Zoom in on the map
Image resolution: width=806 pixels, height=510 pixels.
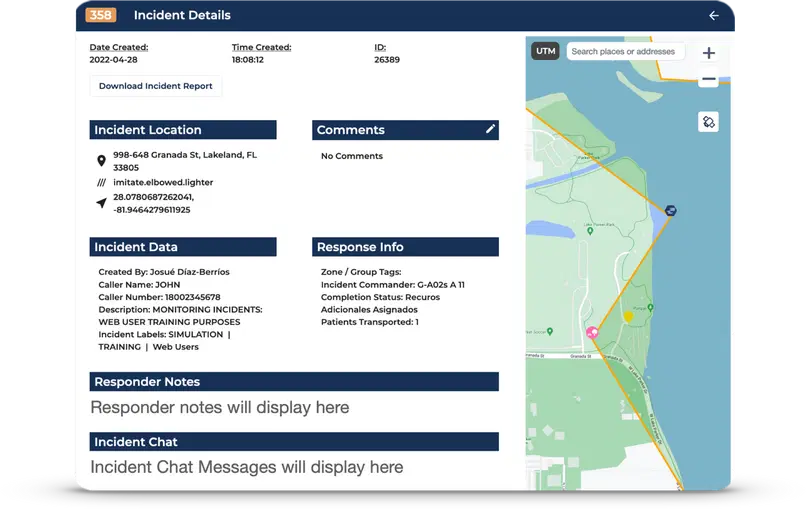[x=709, y=53]
